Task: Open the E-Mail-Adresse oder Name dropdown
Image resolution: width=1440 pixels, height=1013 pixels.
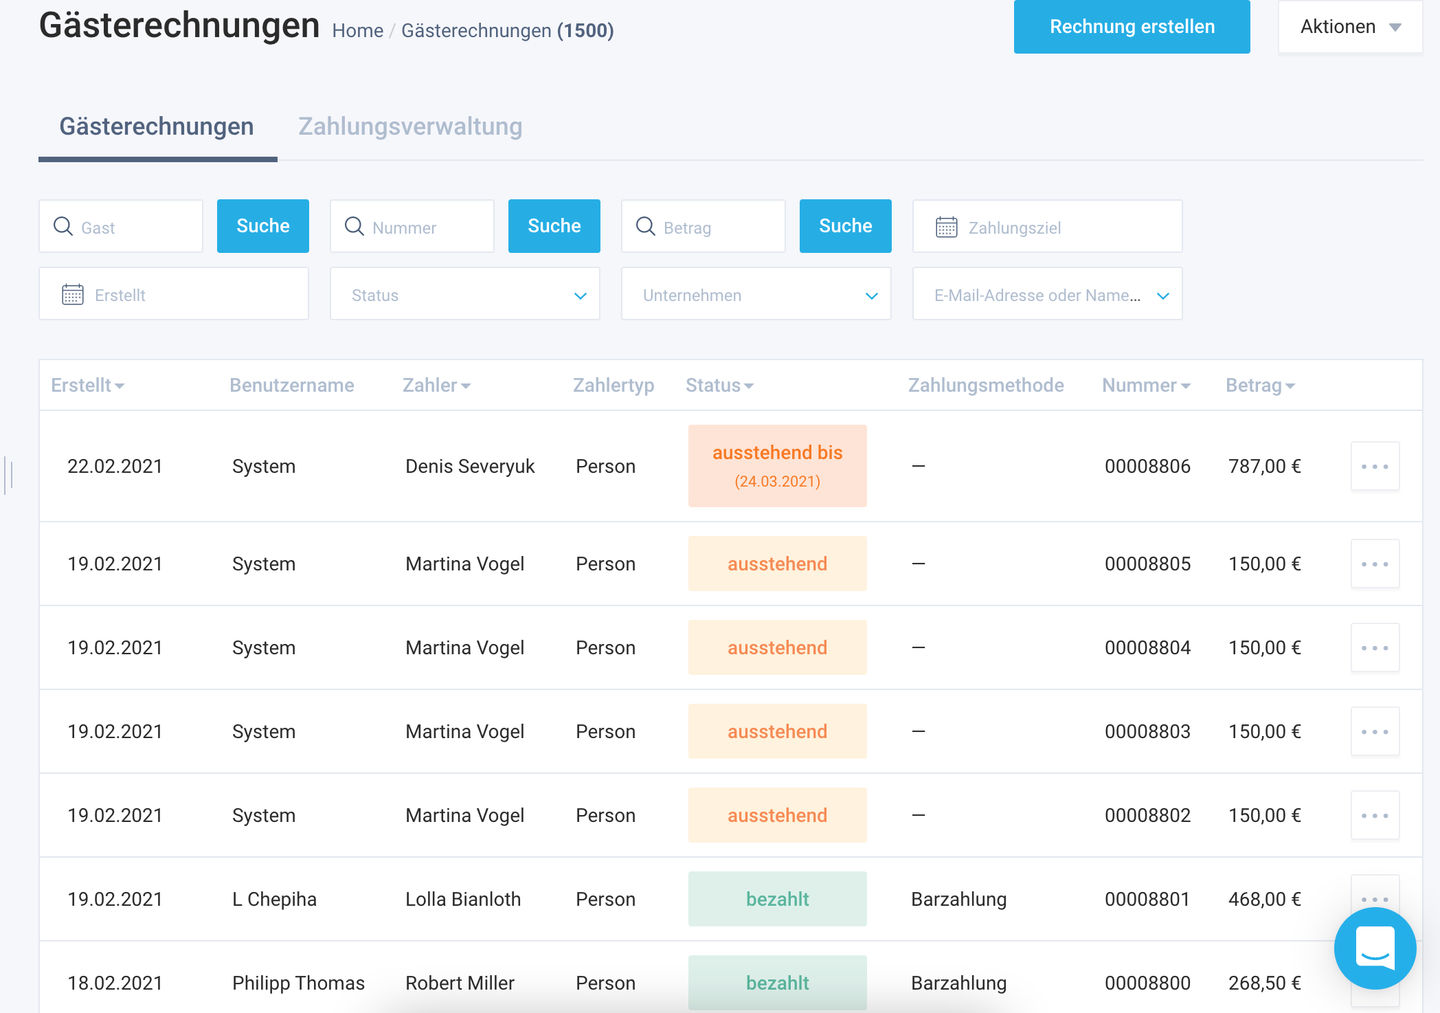Action: [x=1047, y=294]
